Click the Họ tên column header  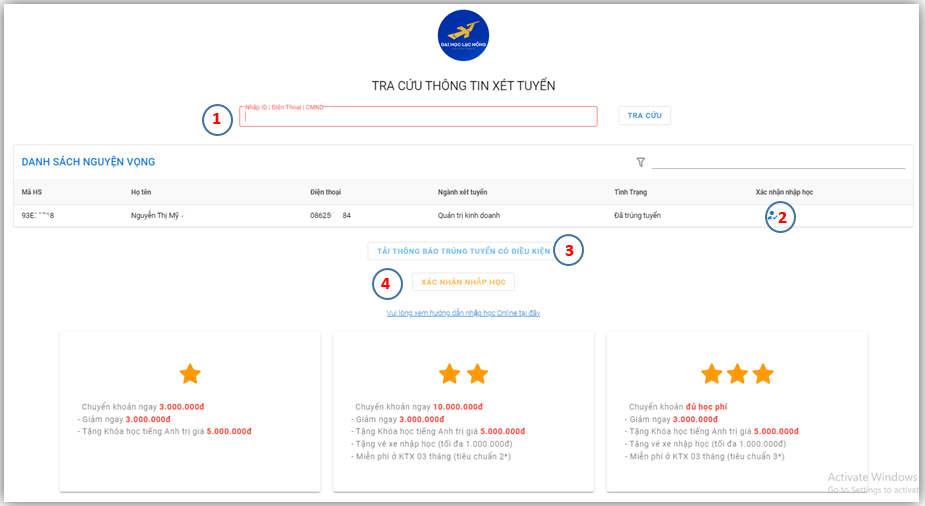[x=141, y=192]
